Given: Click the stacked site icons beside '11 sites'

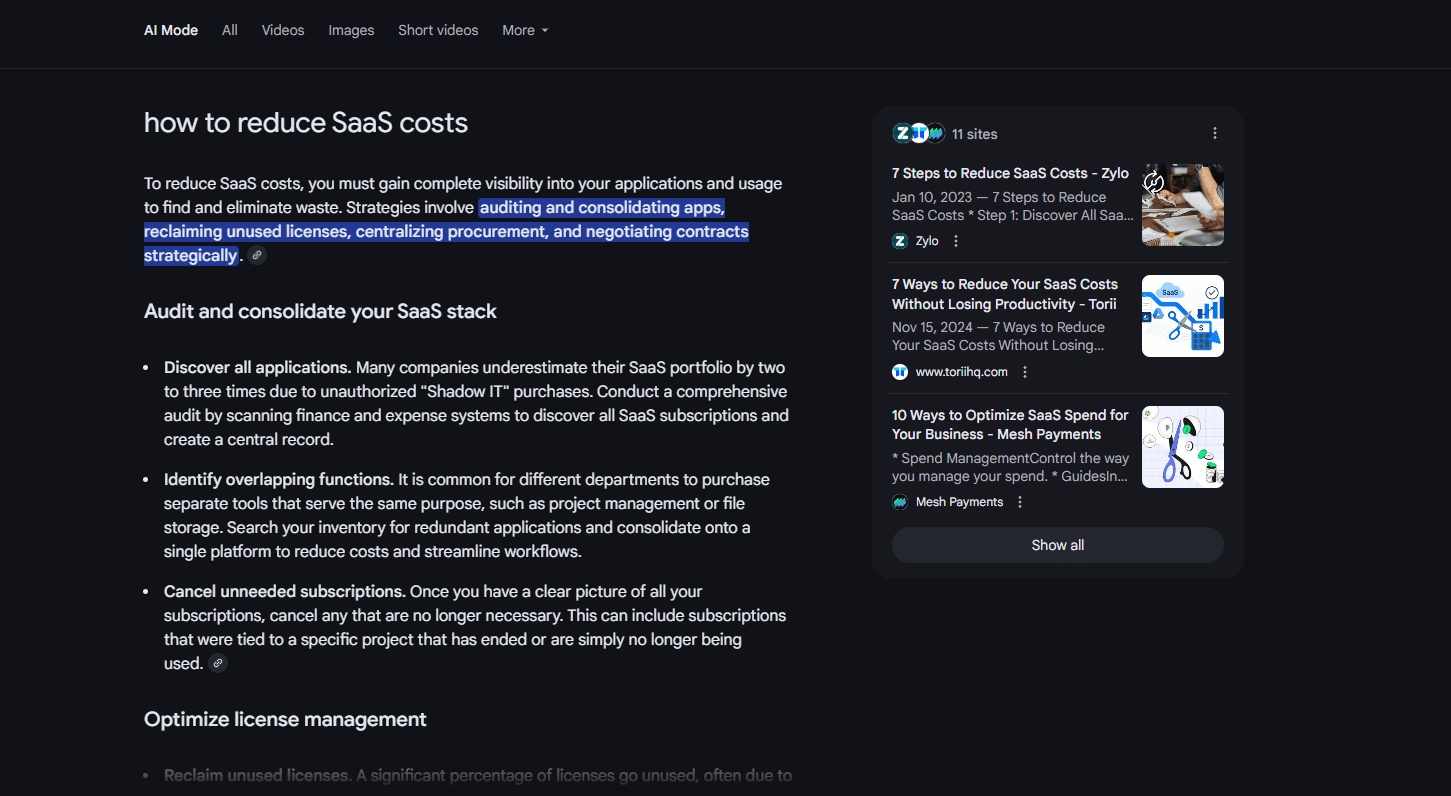Looking at the screenshot, I should point(918,133).
